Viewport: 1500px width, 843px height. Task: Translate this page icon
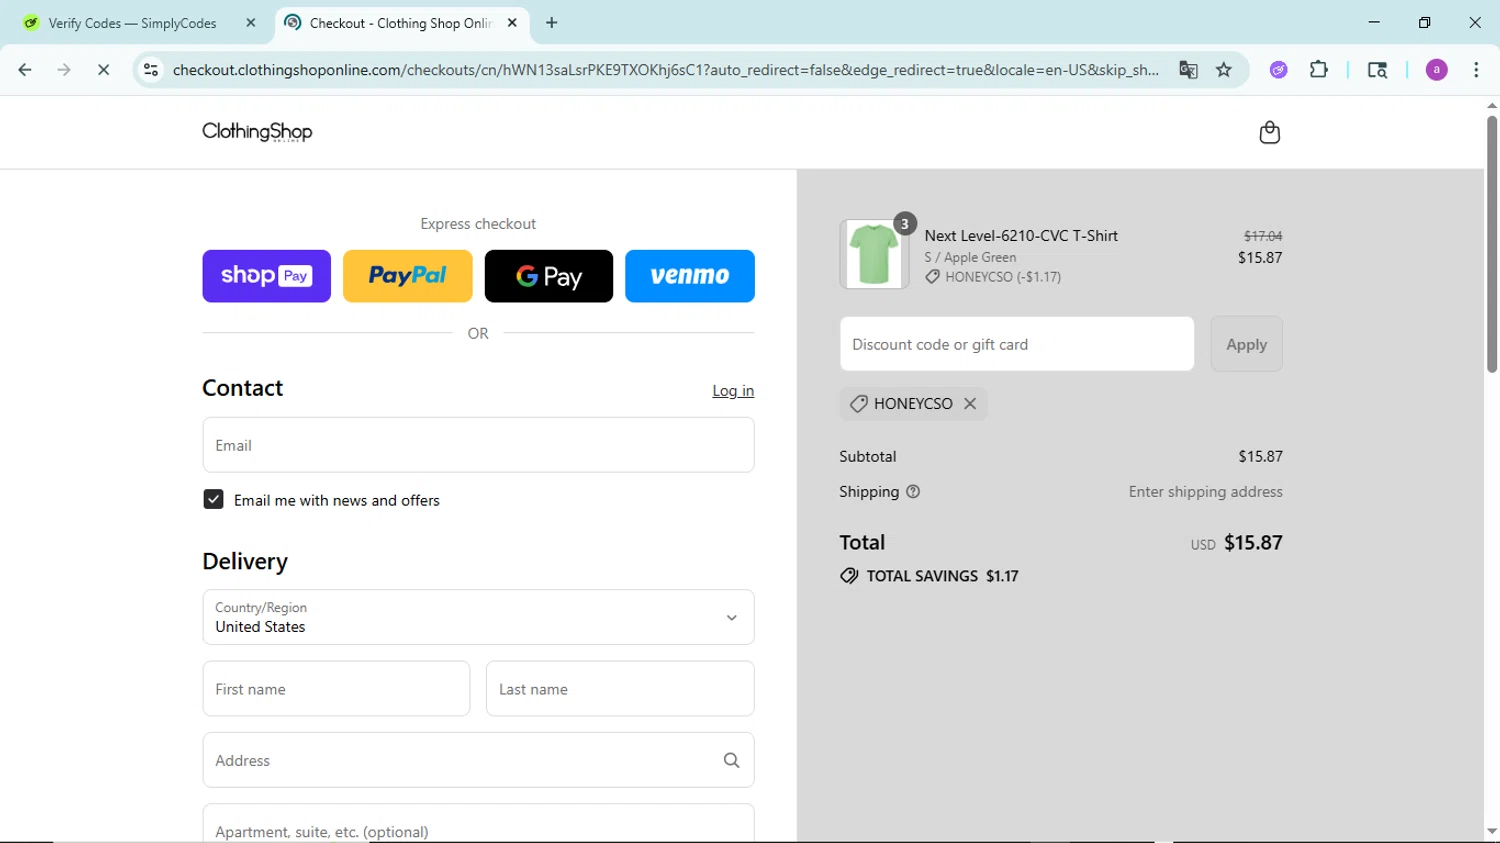[x=1188, y=70]
